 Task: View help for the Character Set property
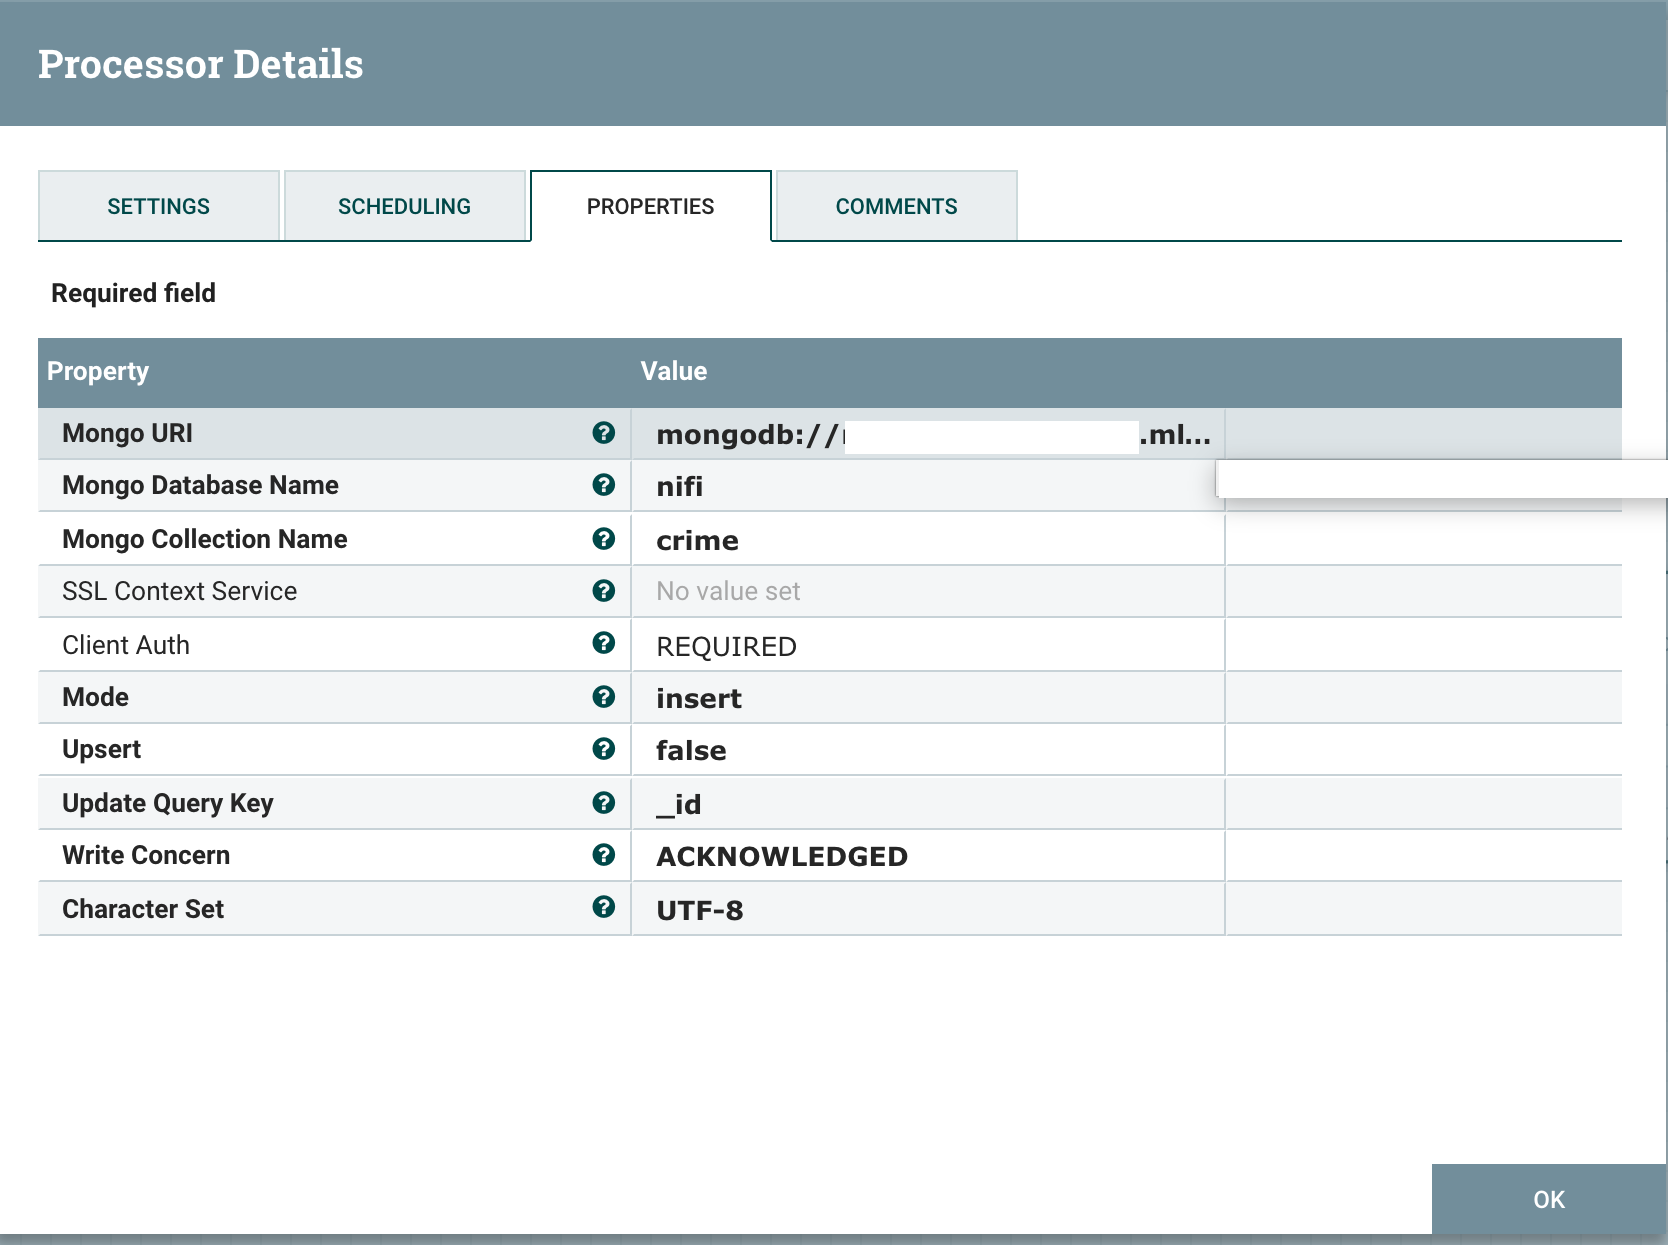pos(604,908)
